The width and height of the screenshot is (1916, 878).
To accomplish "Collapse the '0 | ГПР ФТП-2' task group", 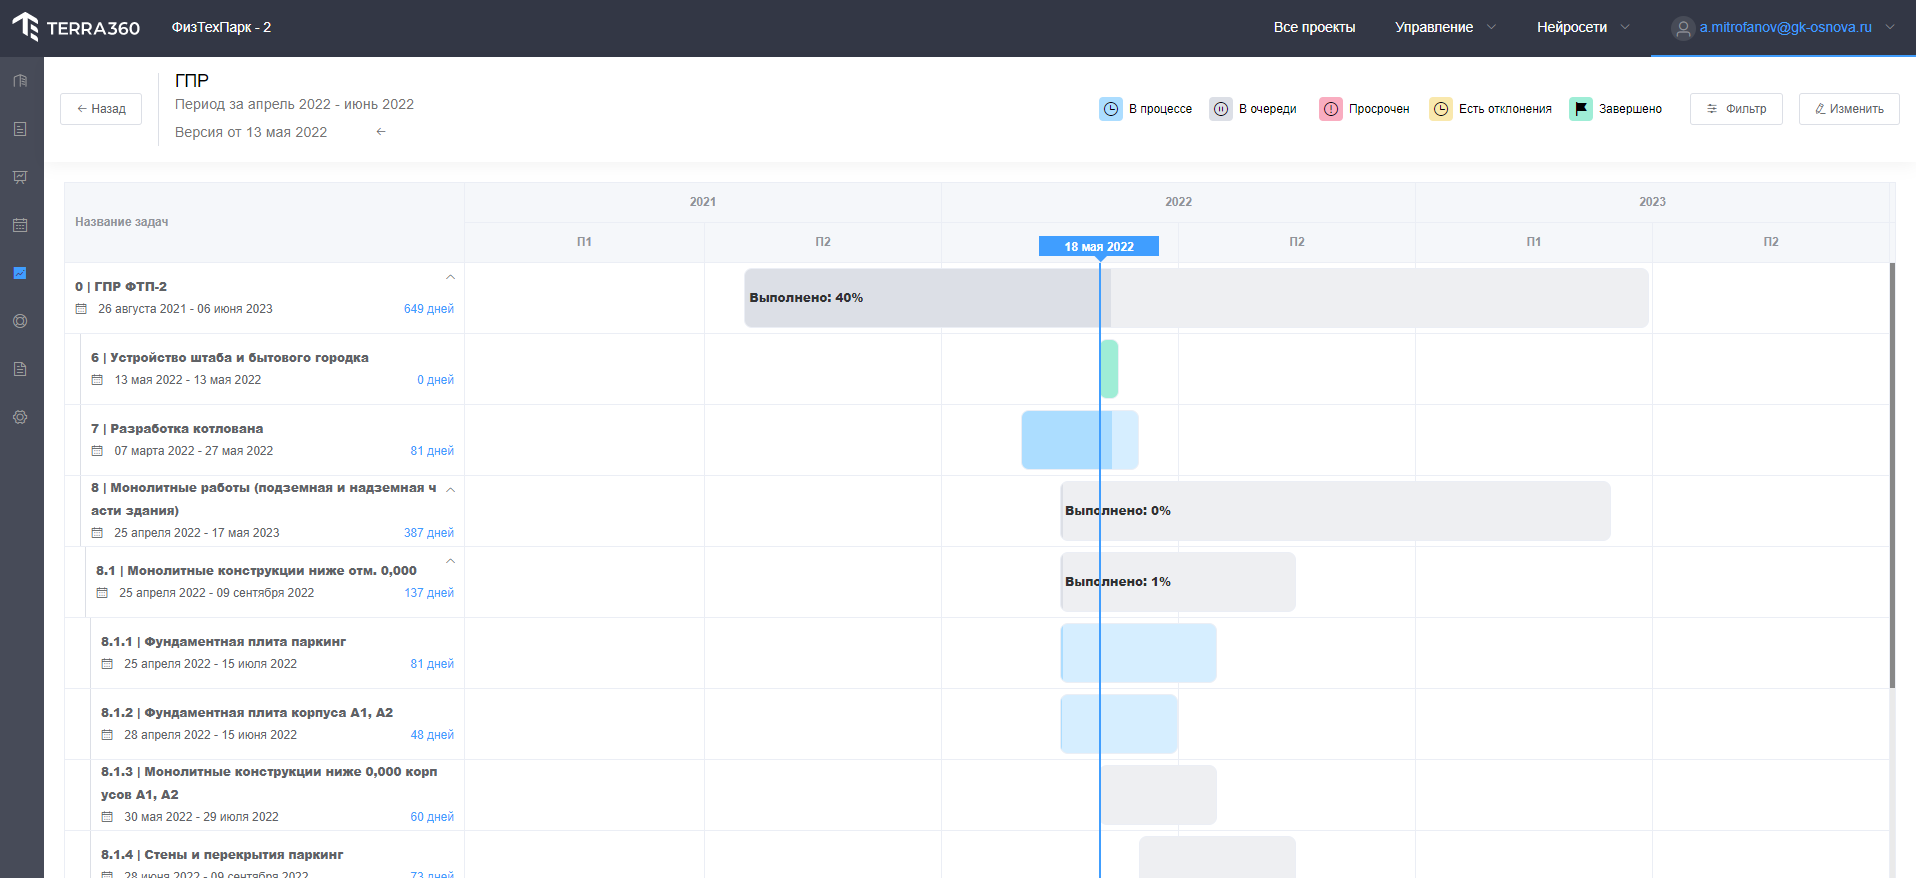I will coord(450,277).
